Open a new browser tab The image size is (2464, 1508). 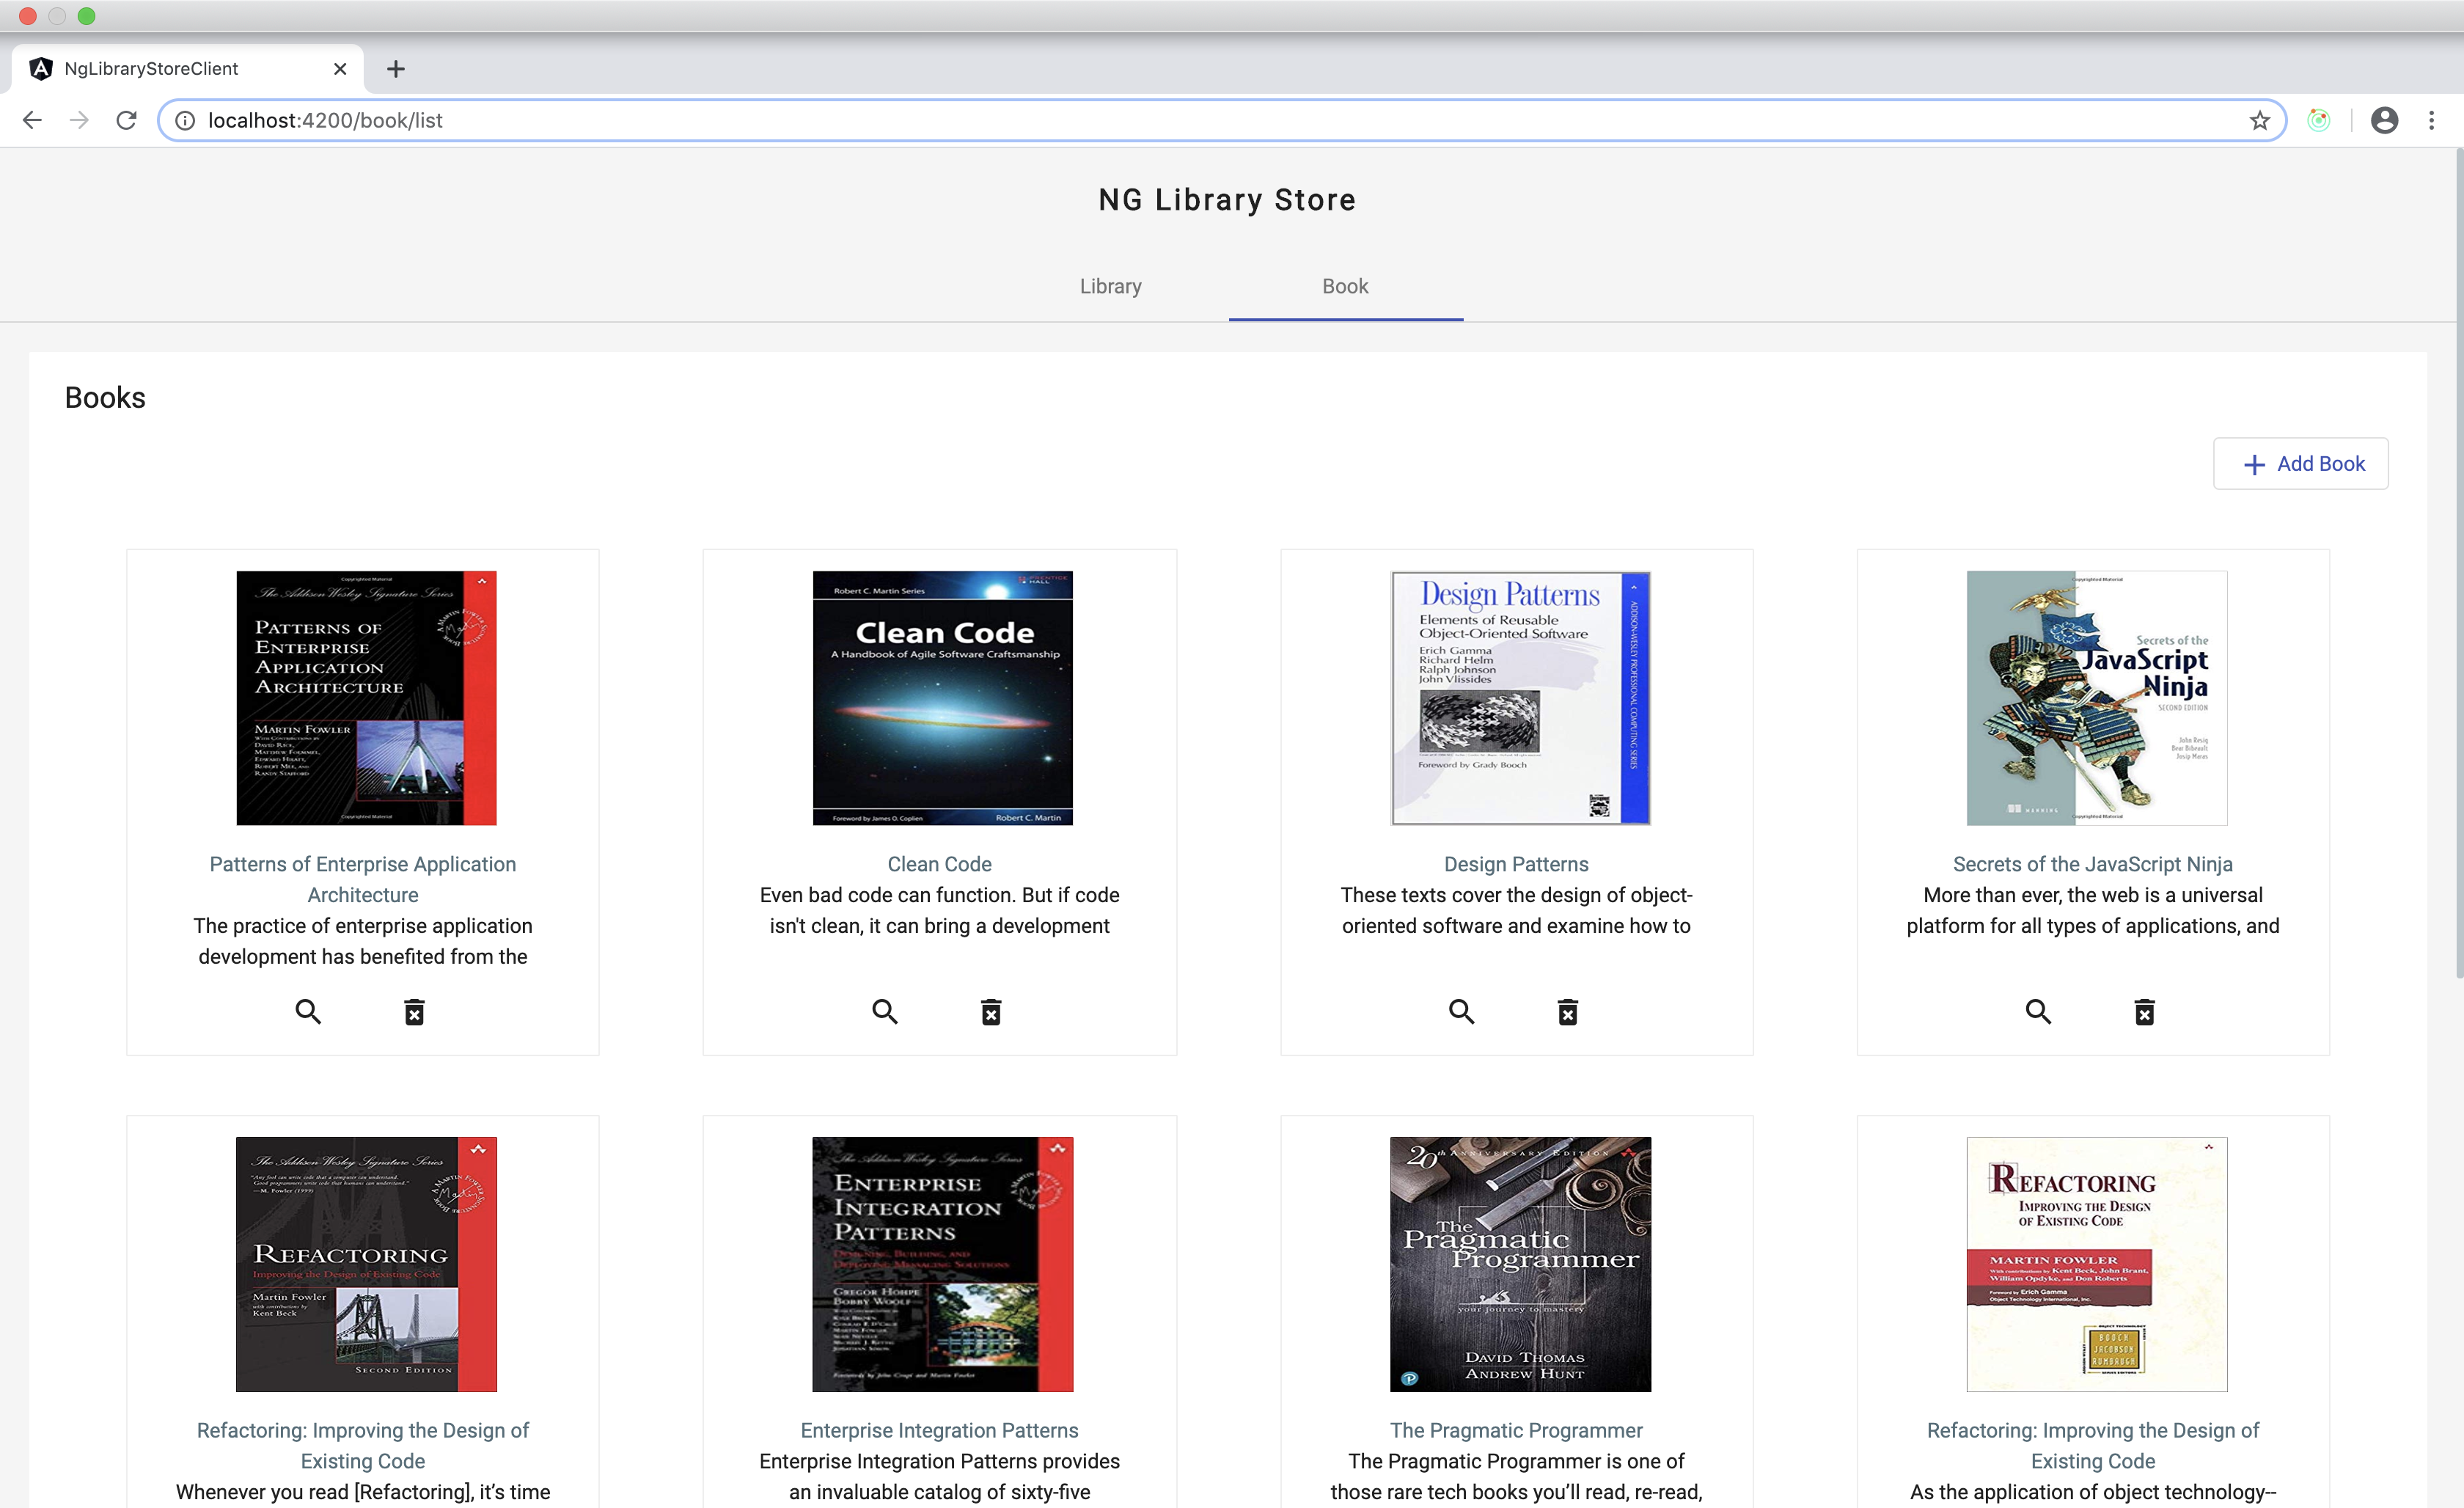pyautogui.click(x=396, y=69)
